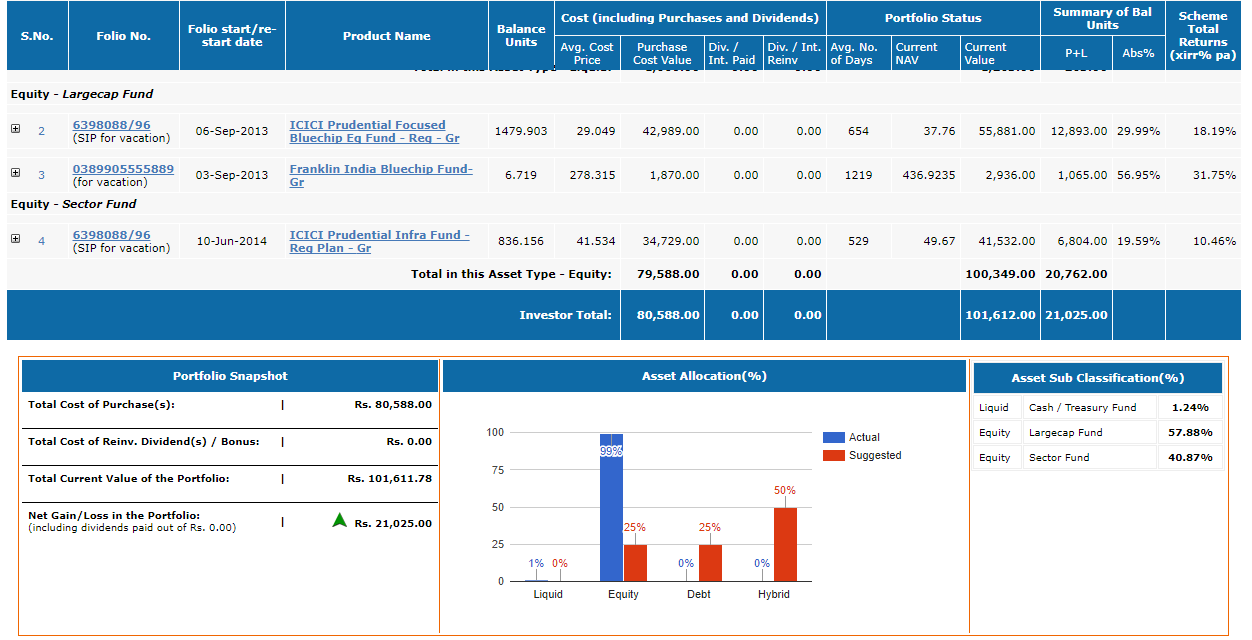Screen dimensions: 1252x640
Task: Open folio number 0389905555889
Action: click(x=123, y=169)
